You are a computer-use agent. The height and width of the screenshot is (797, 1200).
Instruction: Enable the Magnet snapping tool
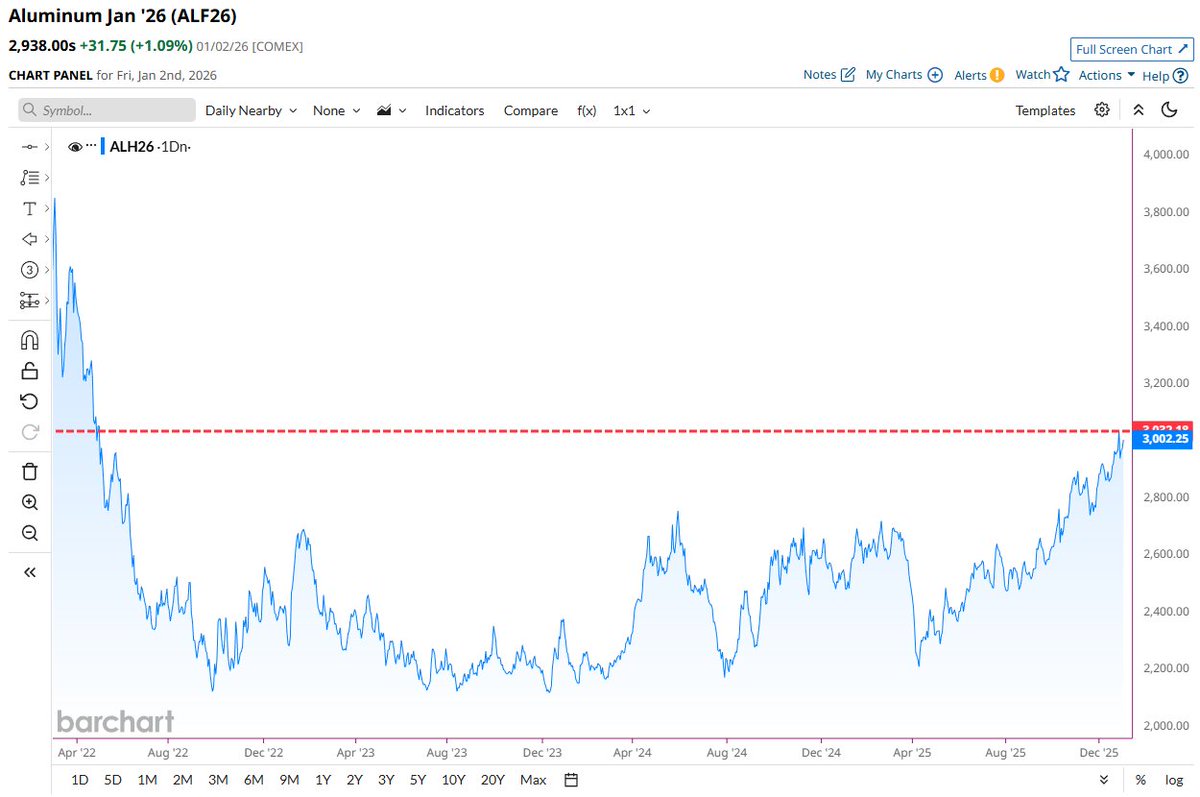29,339
